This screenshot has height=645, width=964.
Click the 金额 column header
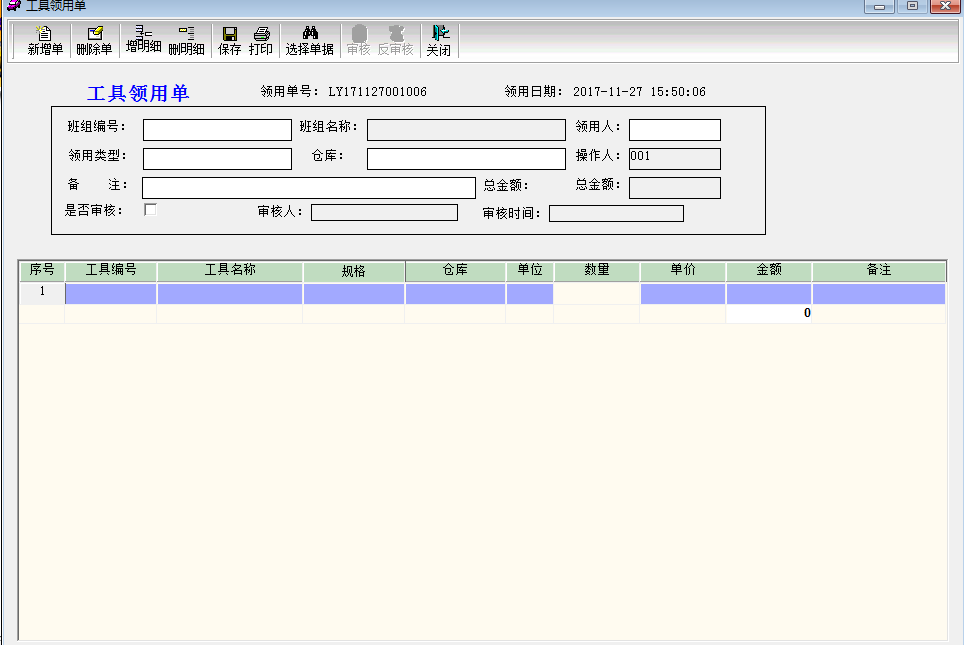768,271
